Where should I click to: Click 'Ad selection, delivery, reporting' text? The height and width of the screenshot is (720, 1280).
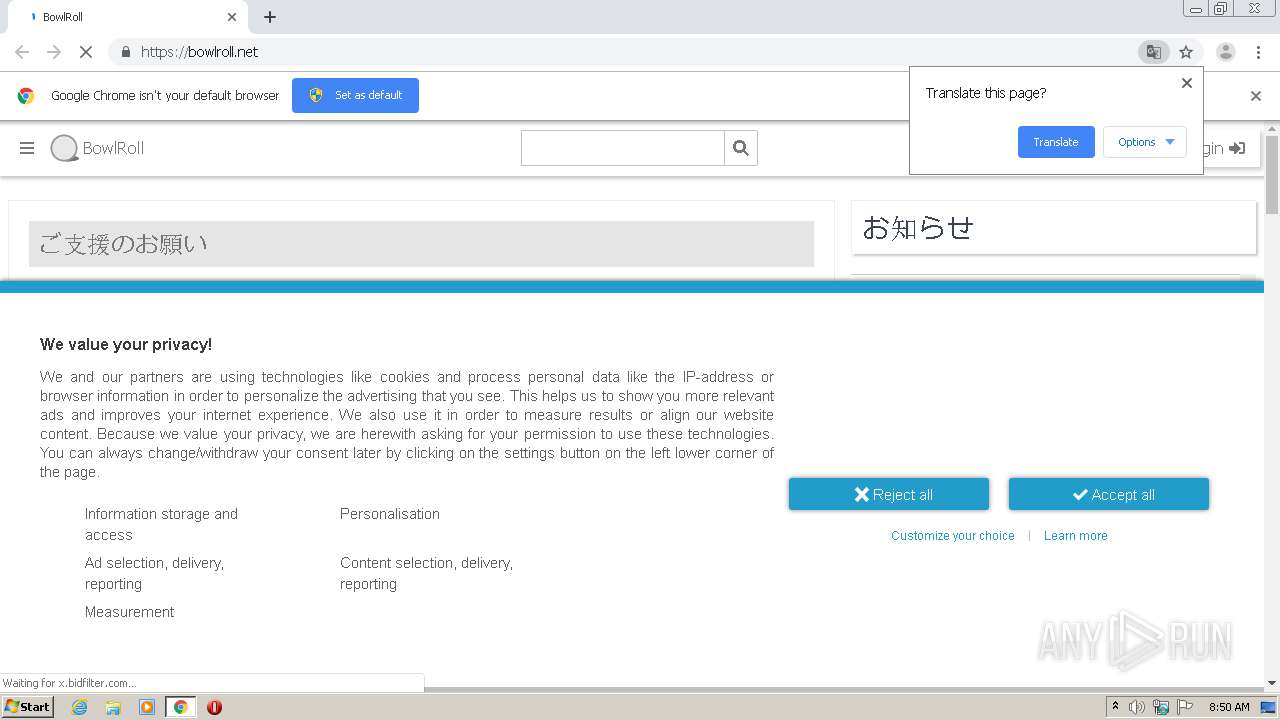[154, 573]
